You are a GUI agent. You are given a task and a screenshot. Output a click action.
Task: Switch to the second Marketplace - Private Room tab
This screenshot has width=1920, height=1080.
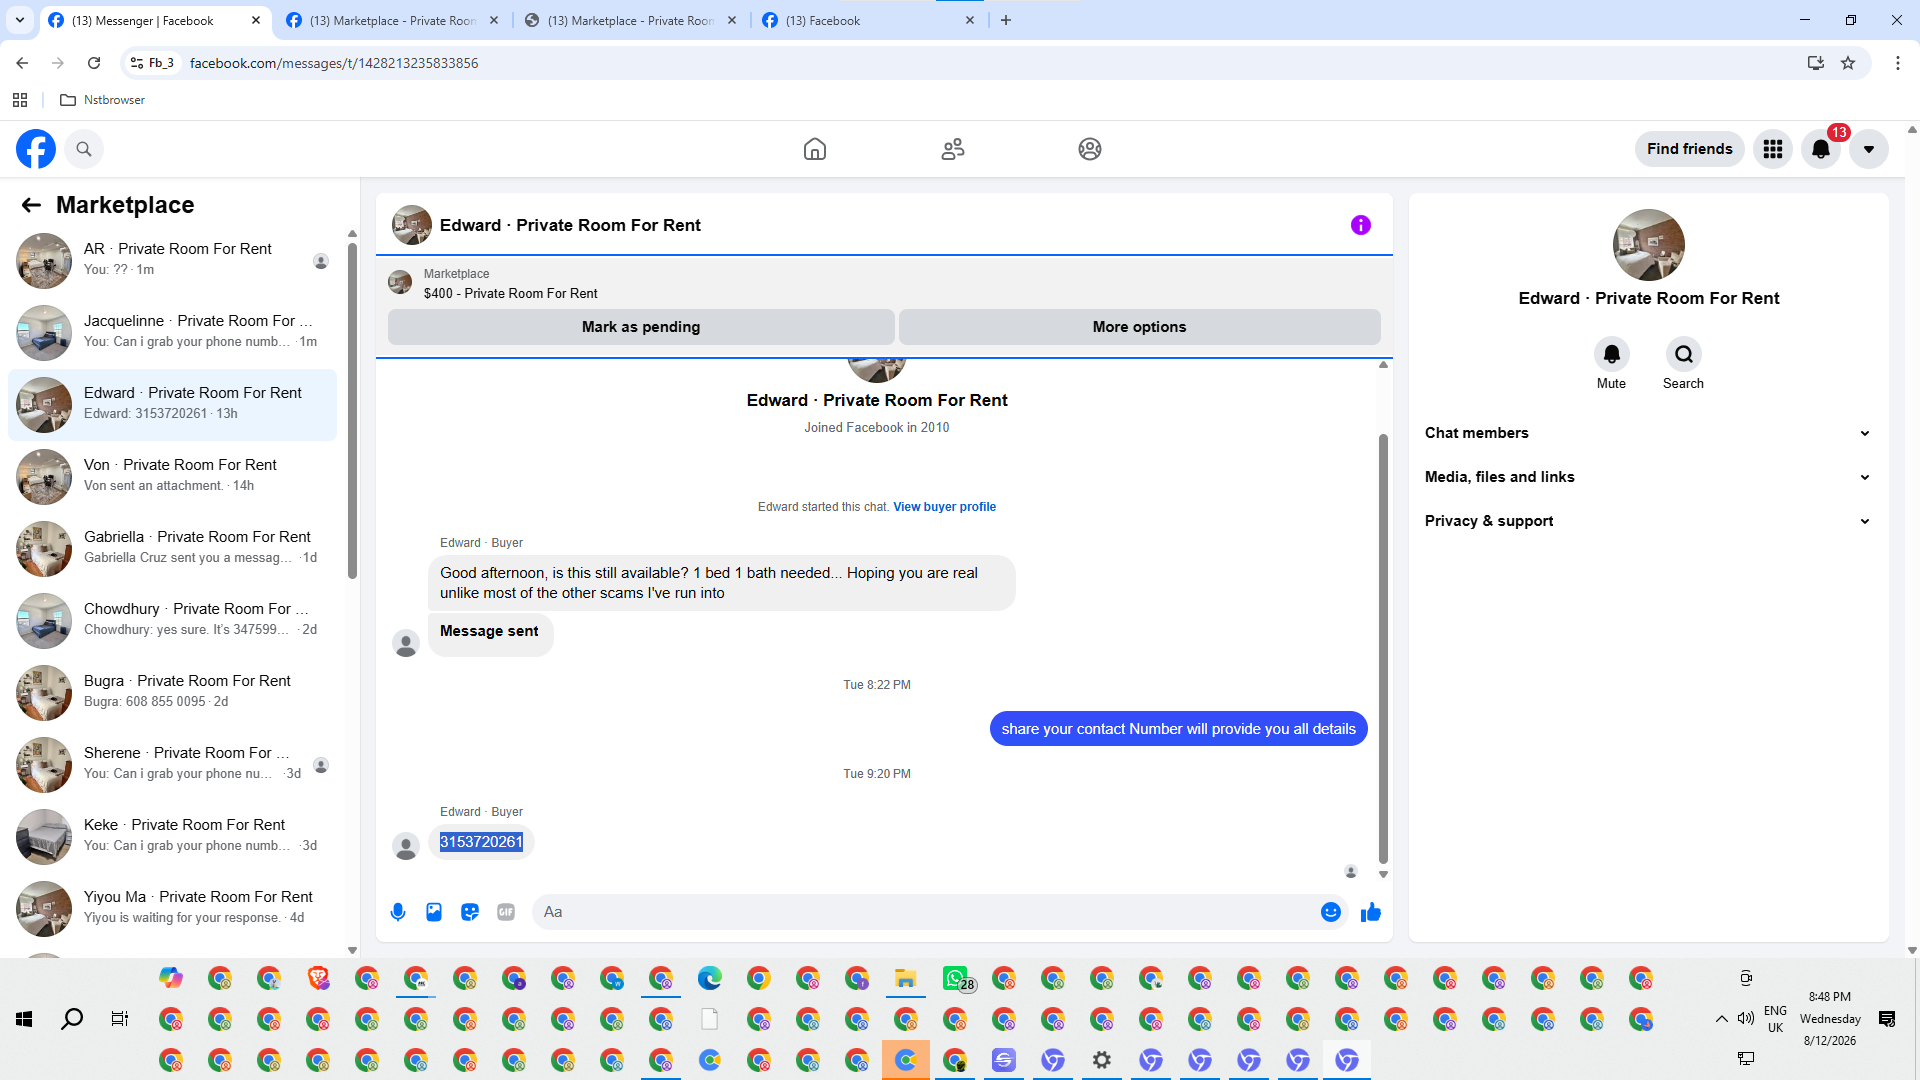pyautogui.click(x=631, y=21)
